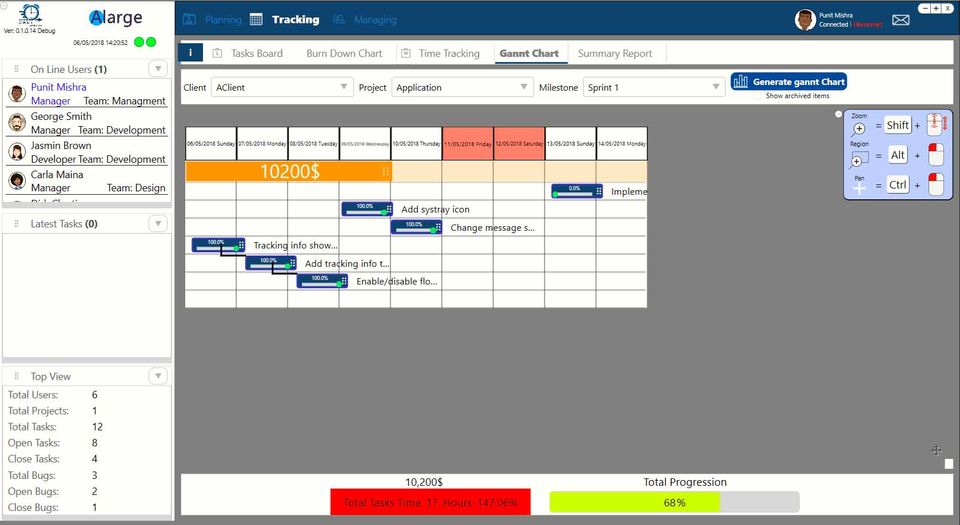Click the Alarge clock logo icon
The height and width of the screenshot is (525, 960).
pyautogui.click(x=30, y=14)
